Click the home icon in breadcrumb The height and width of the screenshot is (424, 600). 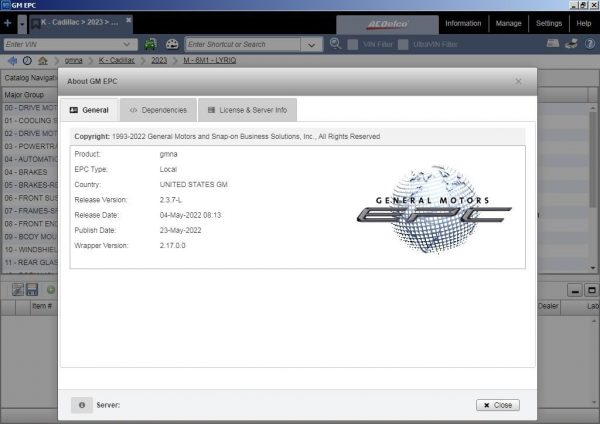43,60
